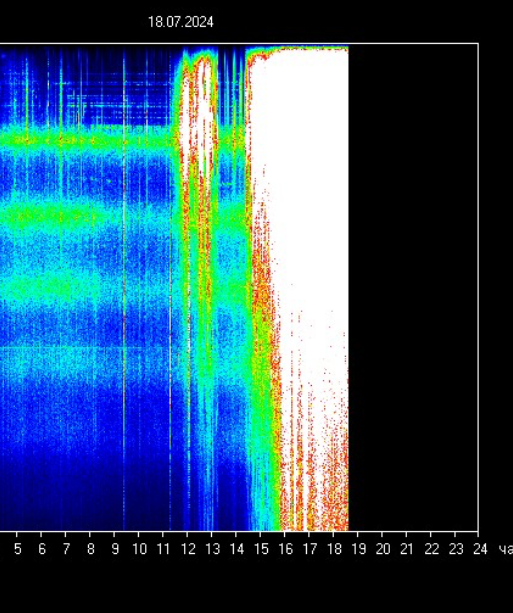Click hour 14 on time axis

pyautogui.click(x=237, y=549)
